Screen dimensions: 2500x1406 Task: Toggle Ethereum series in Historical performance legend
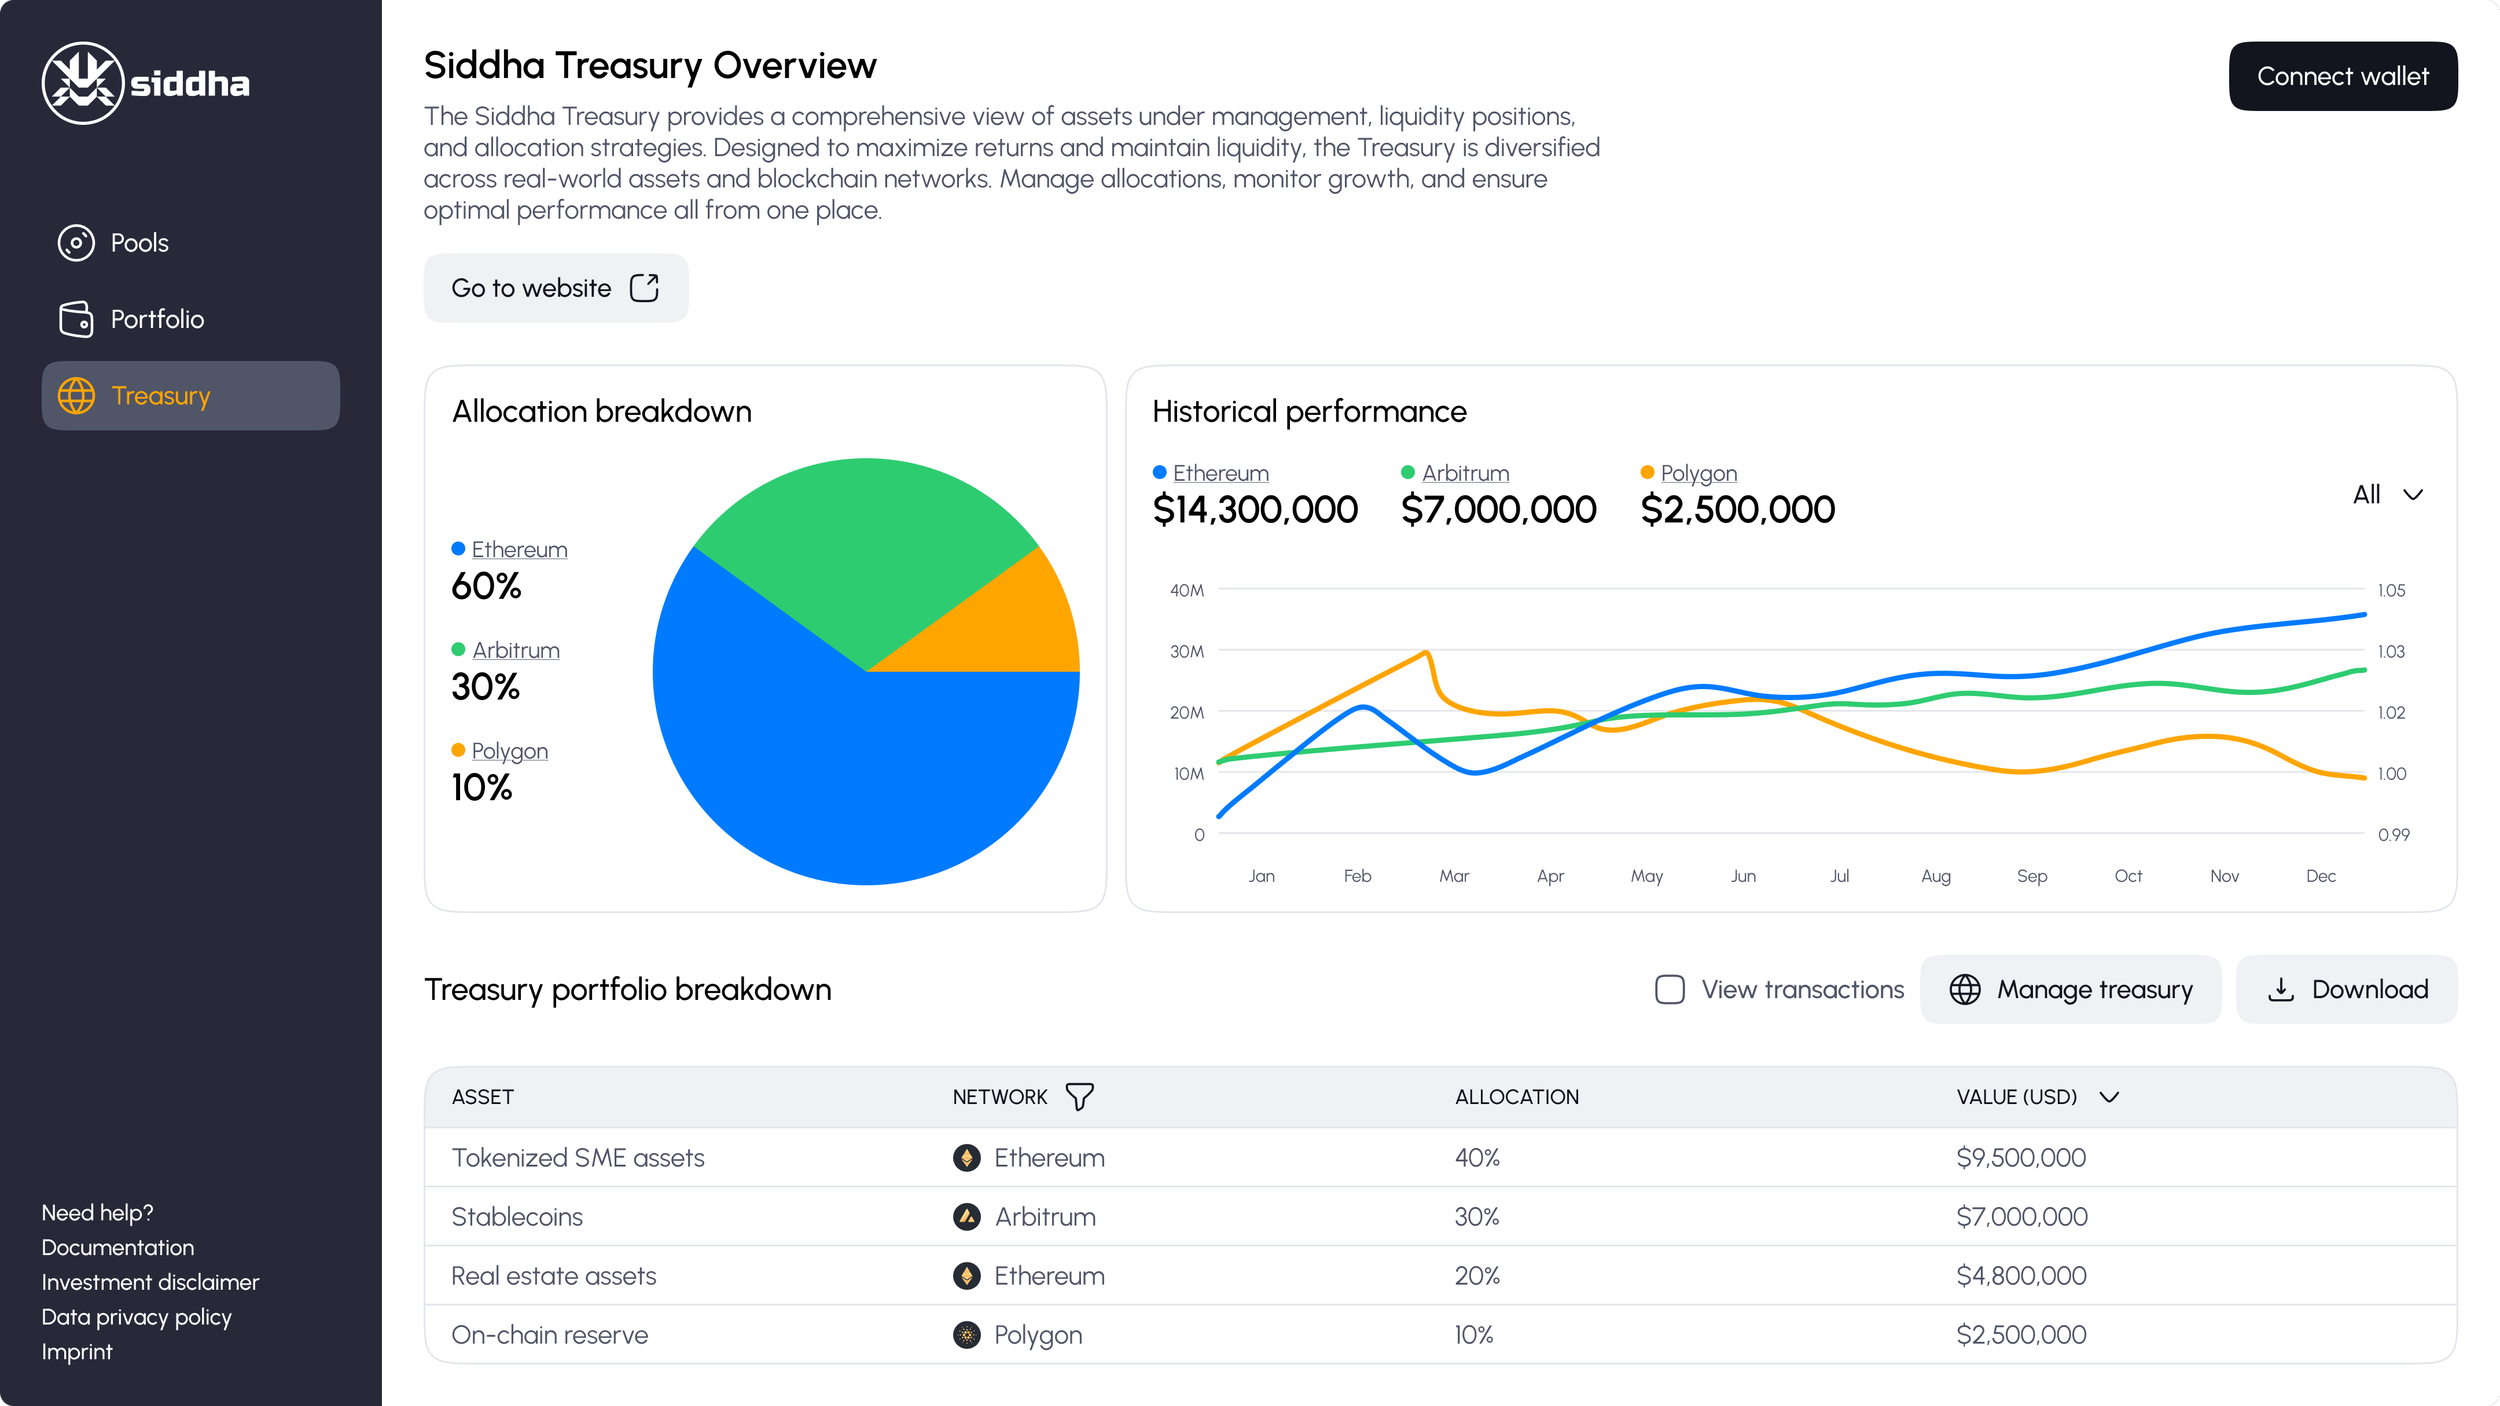(1220, 473)
